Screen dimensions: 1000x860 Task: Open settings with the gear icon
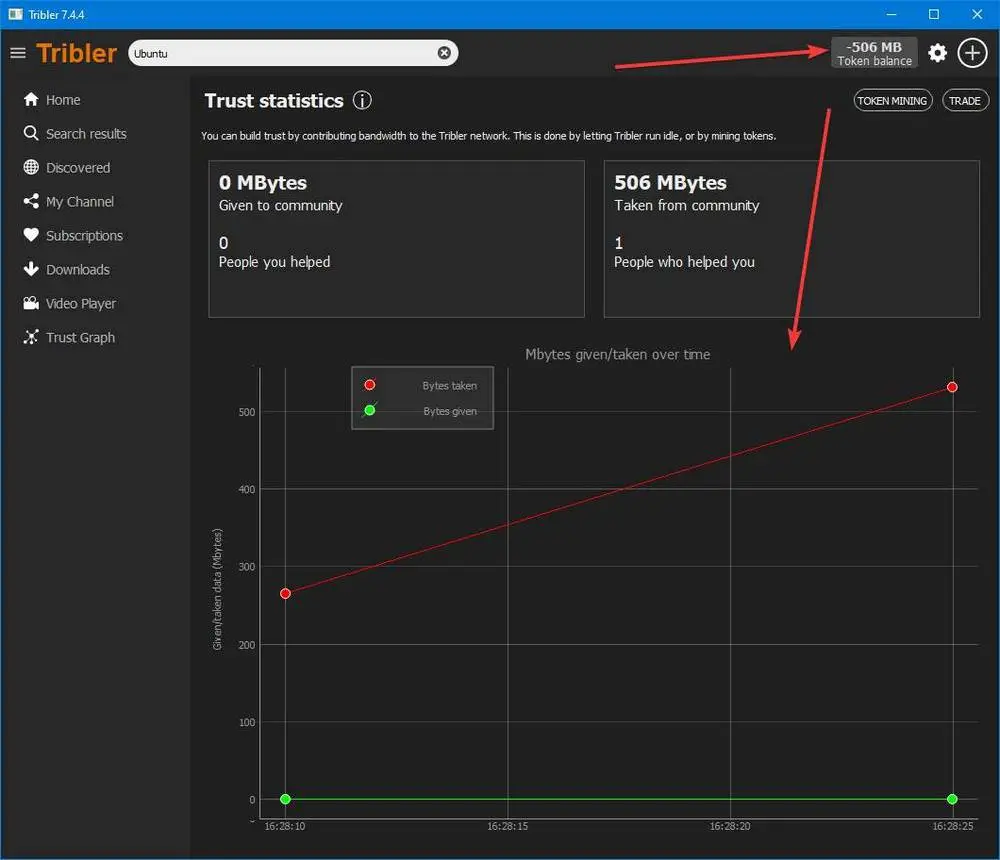point(937,53)
